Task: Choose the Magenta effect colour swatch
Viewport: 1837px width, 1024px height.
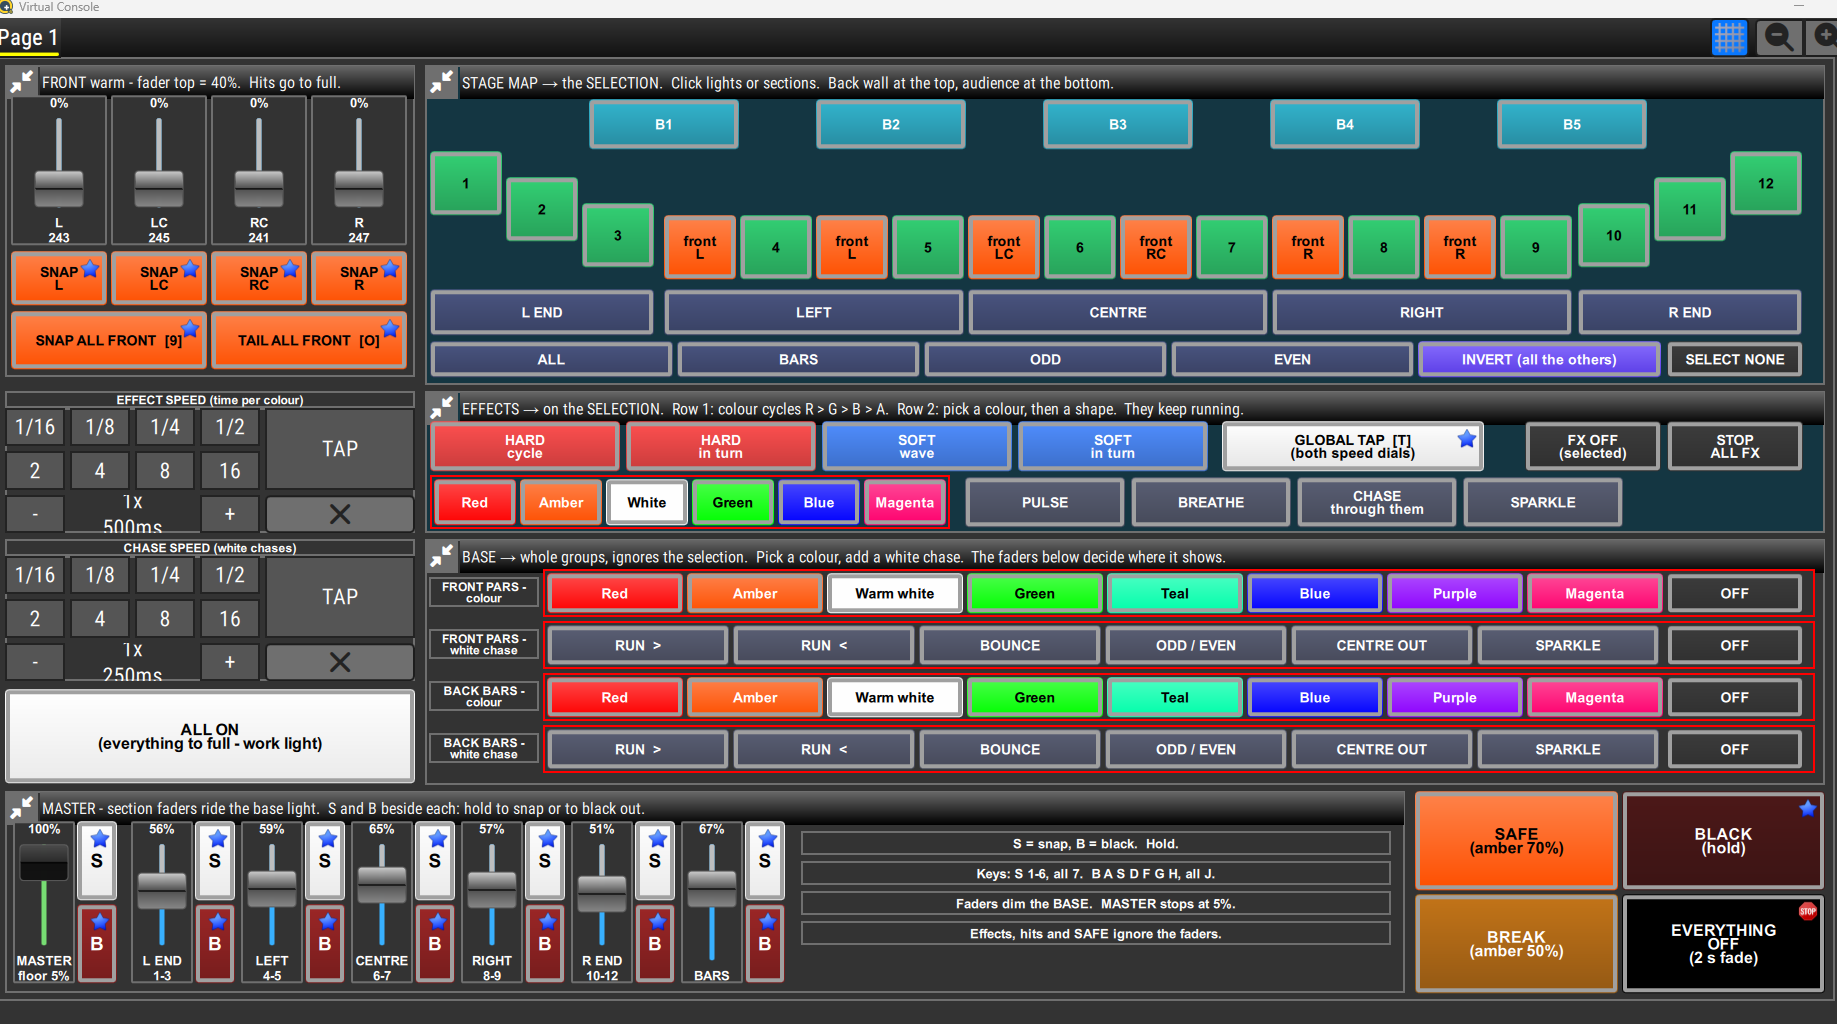Action: [904, 502]
